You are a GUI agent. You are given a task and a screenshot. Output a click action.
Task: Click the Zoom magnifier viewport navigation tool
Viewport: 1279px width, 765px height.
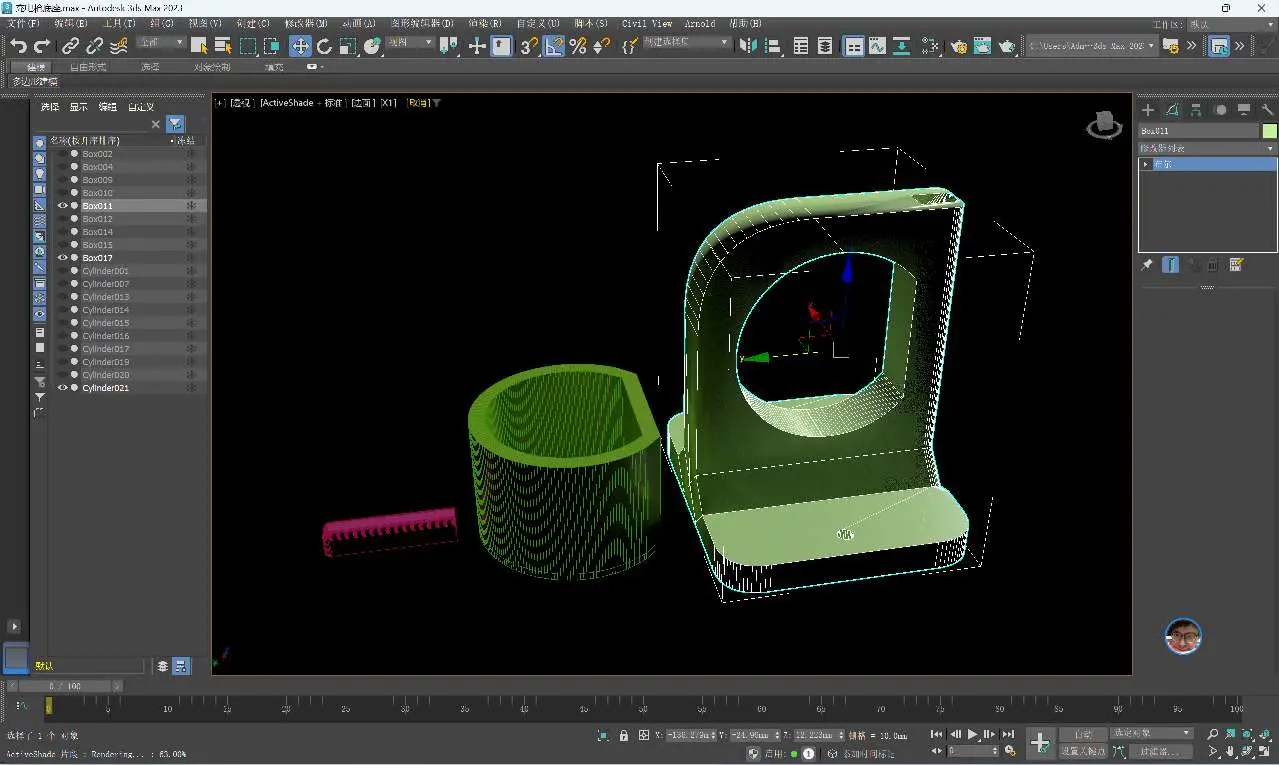tap(1213, 735)
